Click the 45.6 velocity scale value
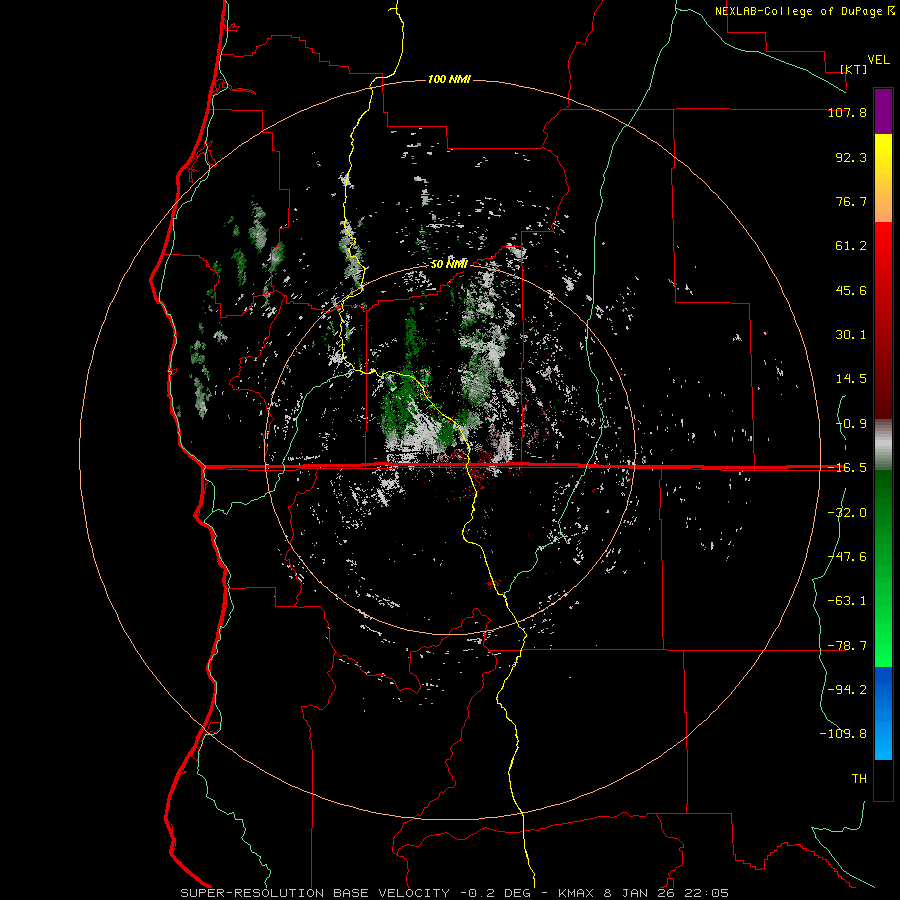Image resolution: width=900 pixels, height=900 pixels. 851,290
